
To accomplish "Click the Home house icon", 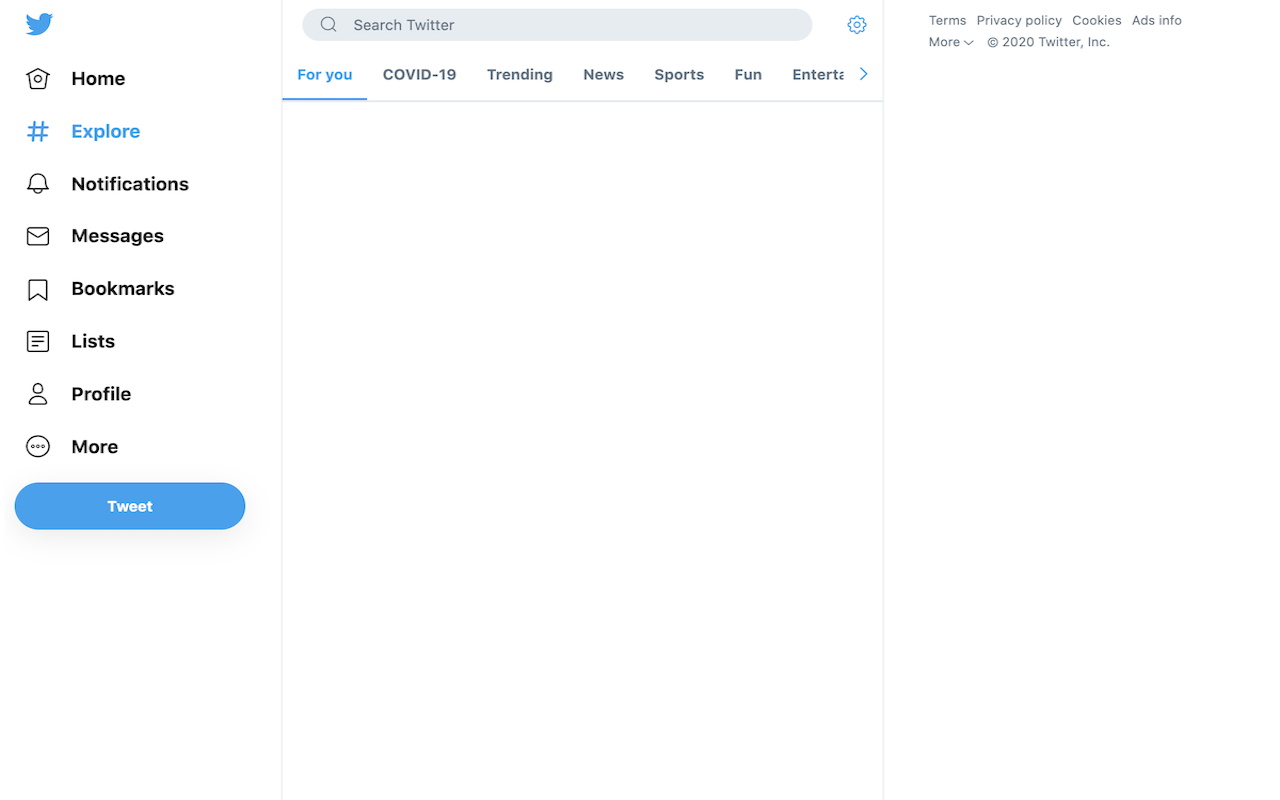I will pos(38,78).
